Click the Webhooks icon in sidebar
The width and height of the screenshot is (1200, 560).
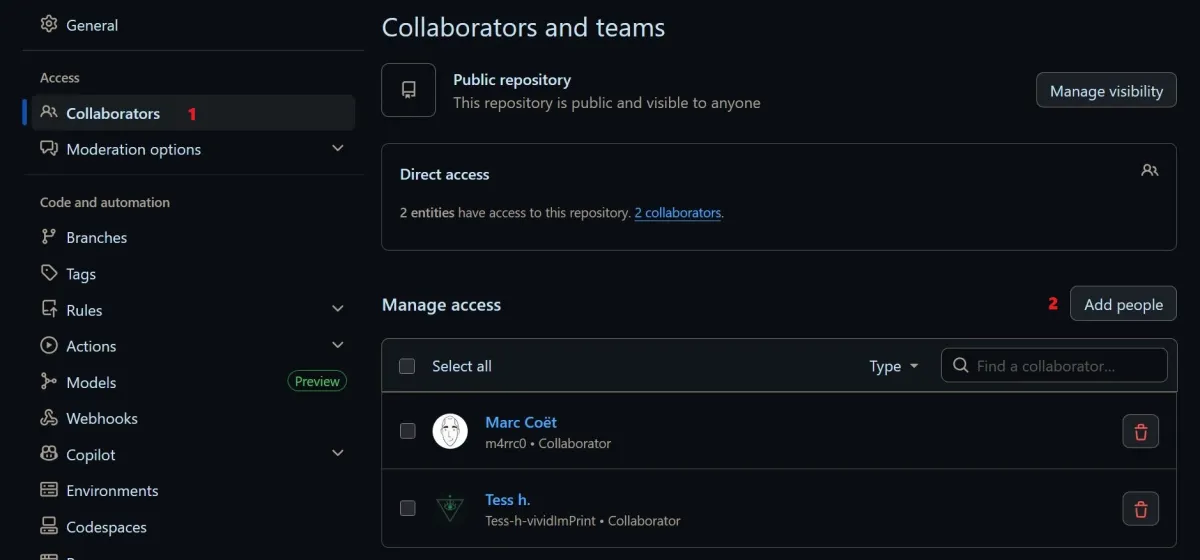tap(48, 418)
